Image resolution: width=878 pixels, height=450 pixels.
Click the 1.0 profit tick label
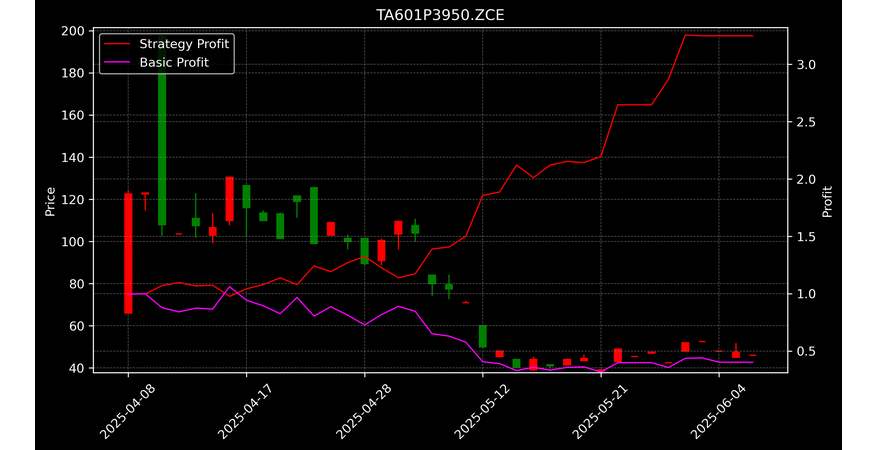(806, 294)
